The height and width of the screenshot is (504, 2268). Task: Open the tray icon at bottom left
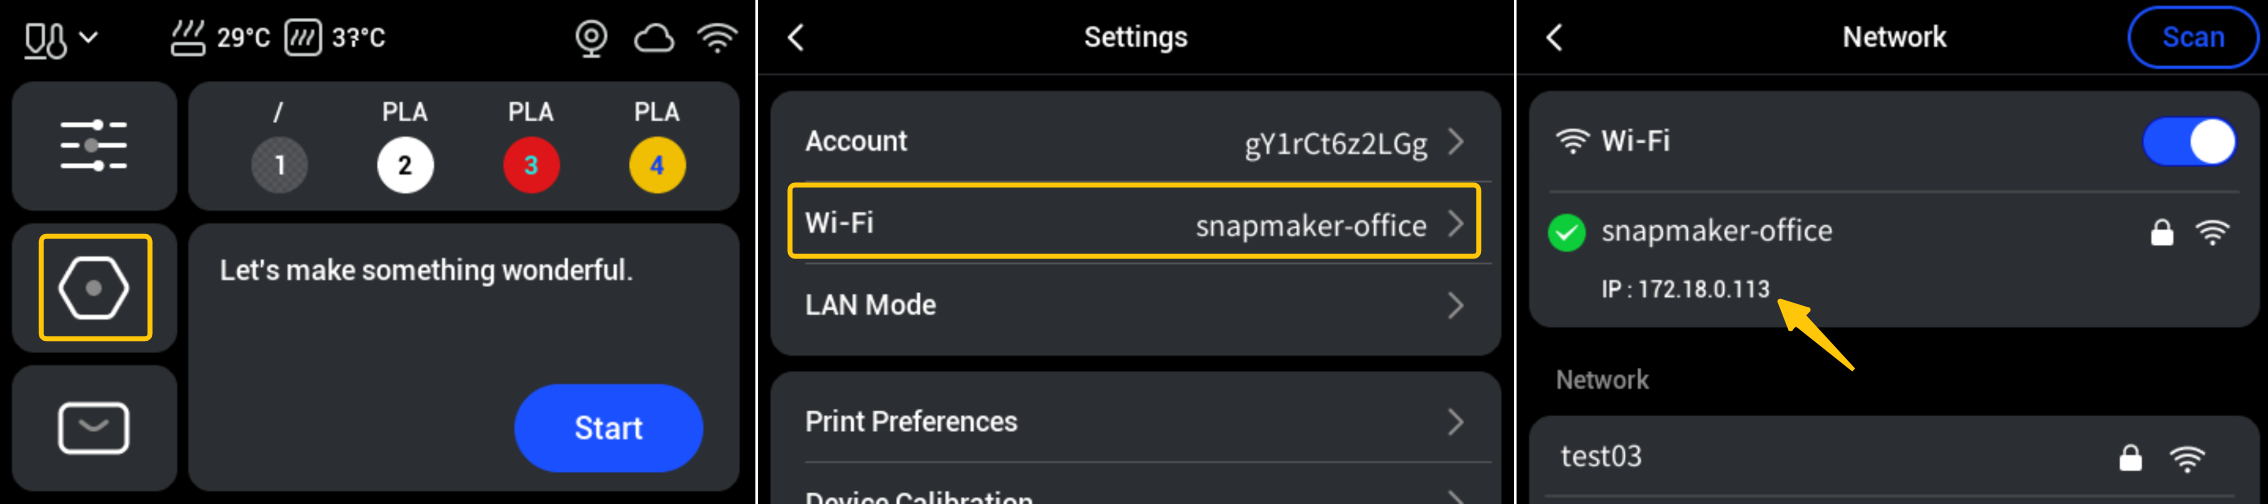[x=94, y=428]
